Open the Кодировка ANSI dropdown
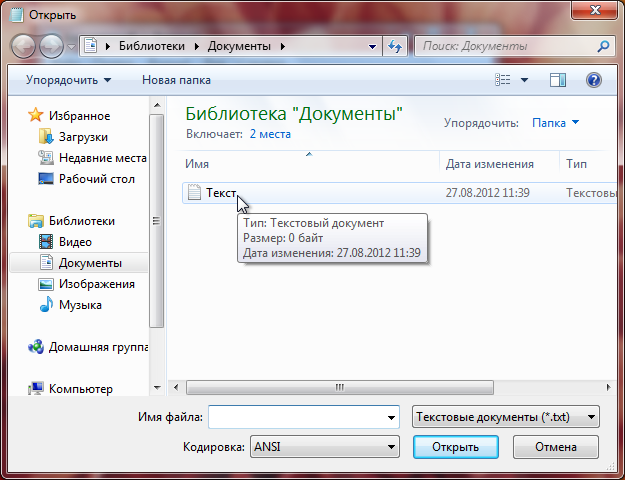The width and height of the screenshot is (625, 480). tap(324, 447)
